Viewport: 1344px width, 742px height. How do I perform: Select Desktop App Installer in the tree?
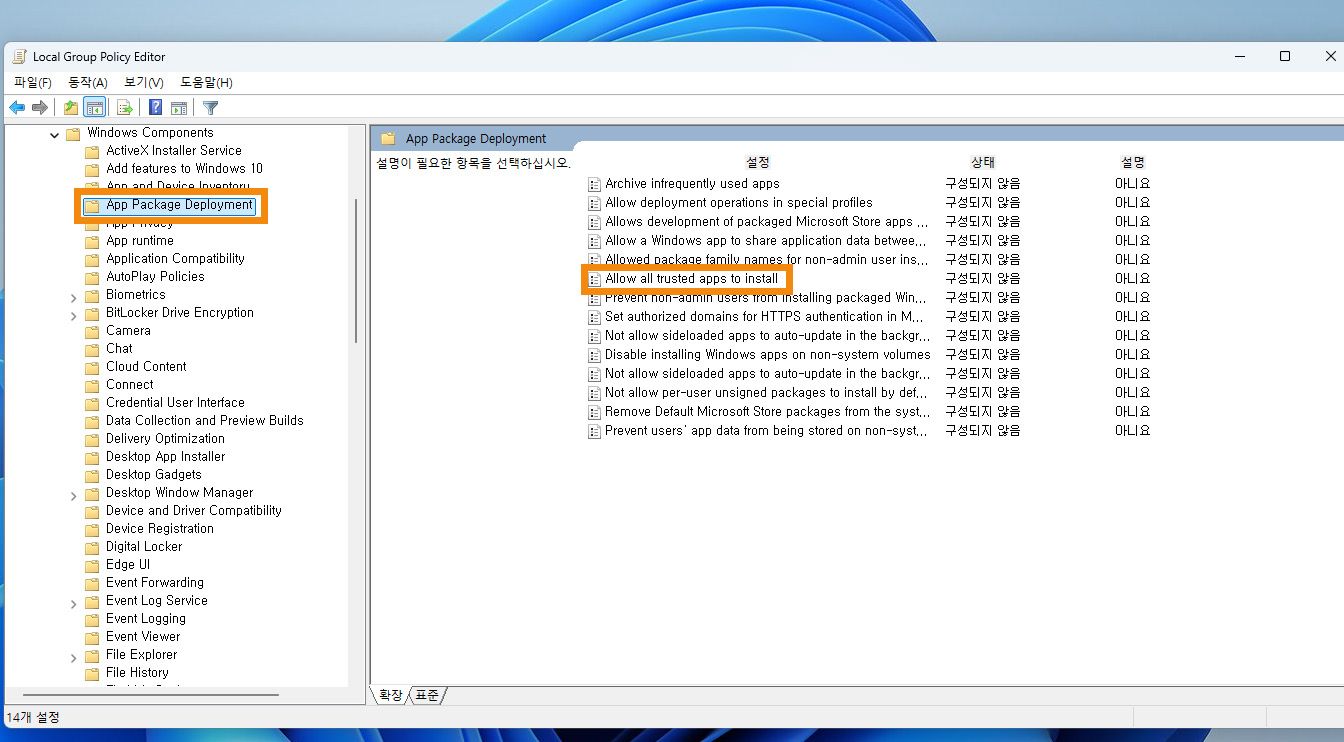pos(165,457)
